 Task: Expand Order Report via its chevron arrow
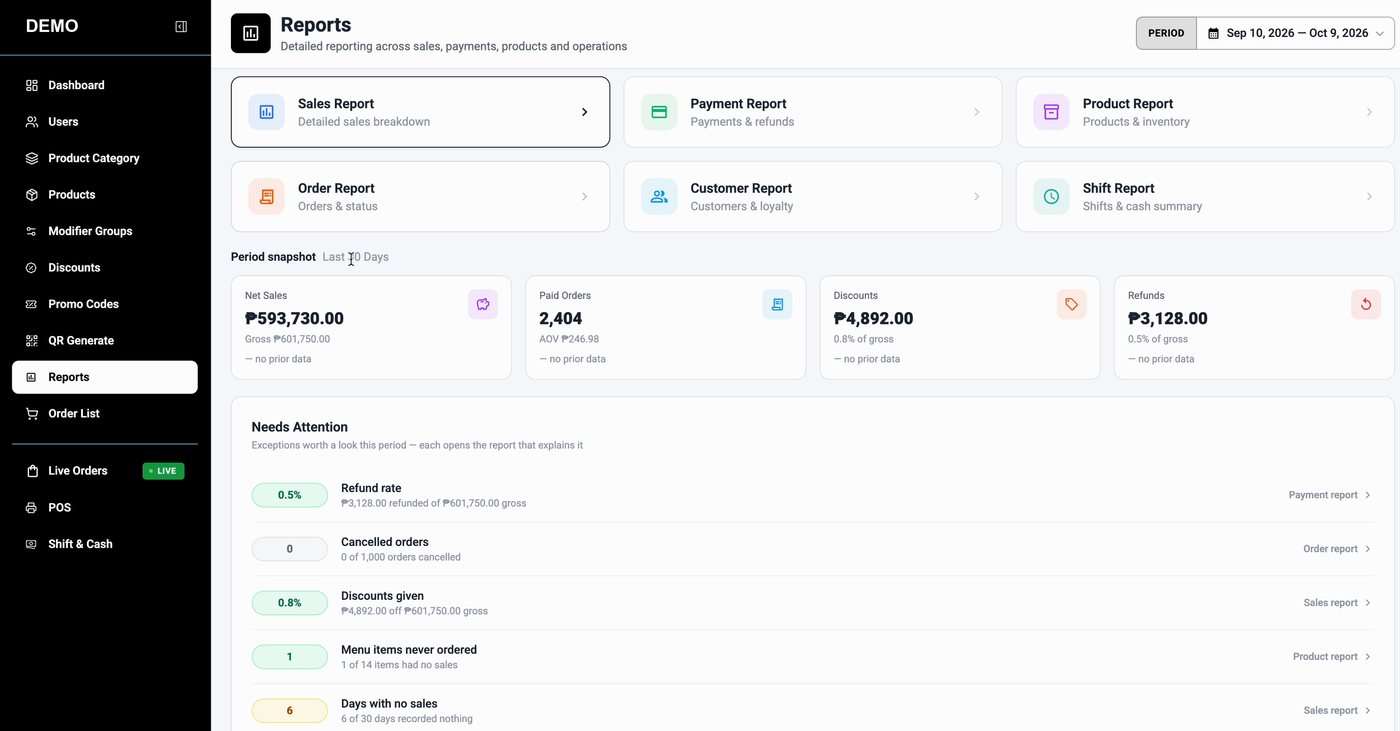(585, 197)
